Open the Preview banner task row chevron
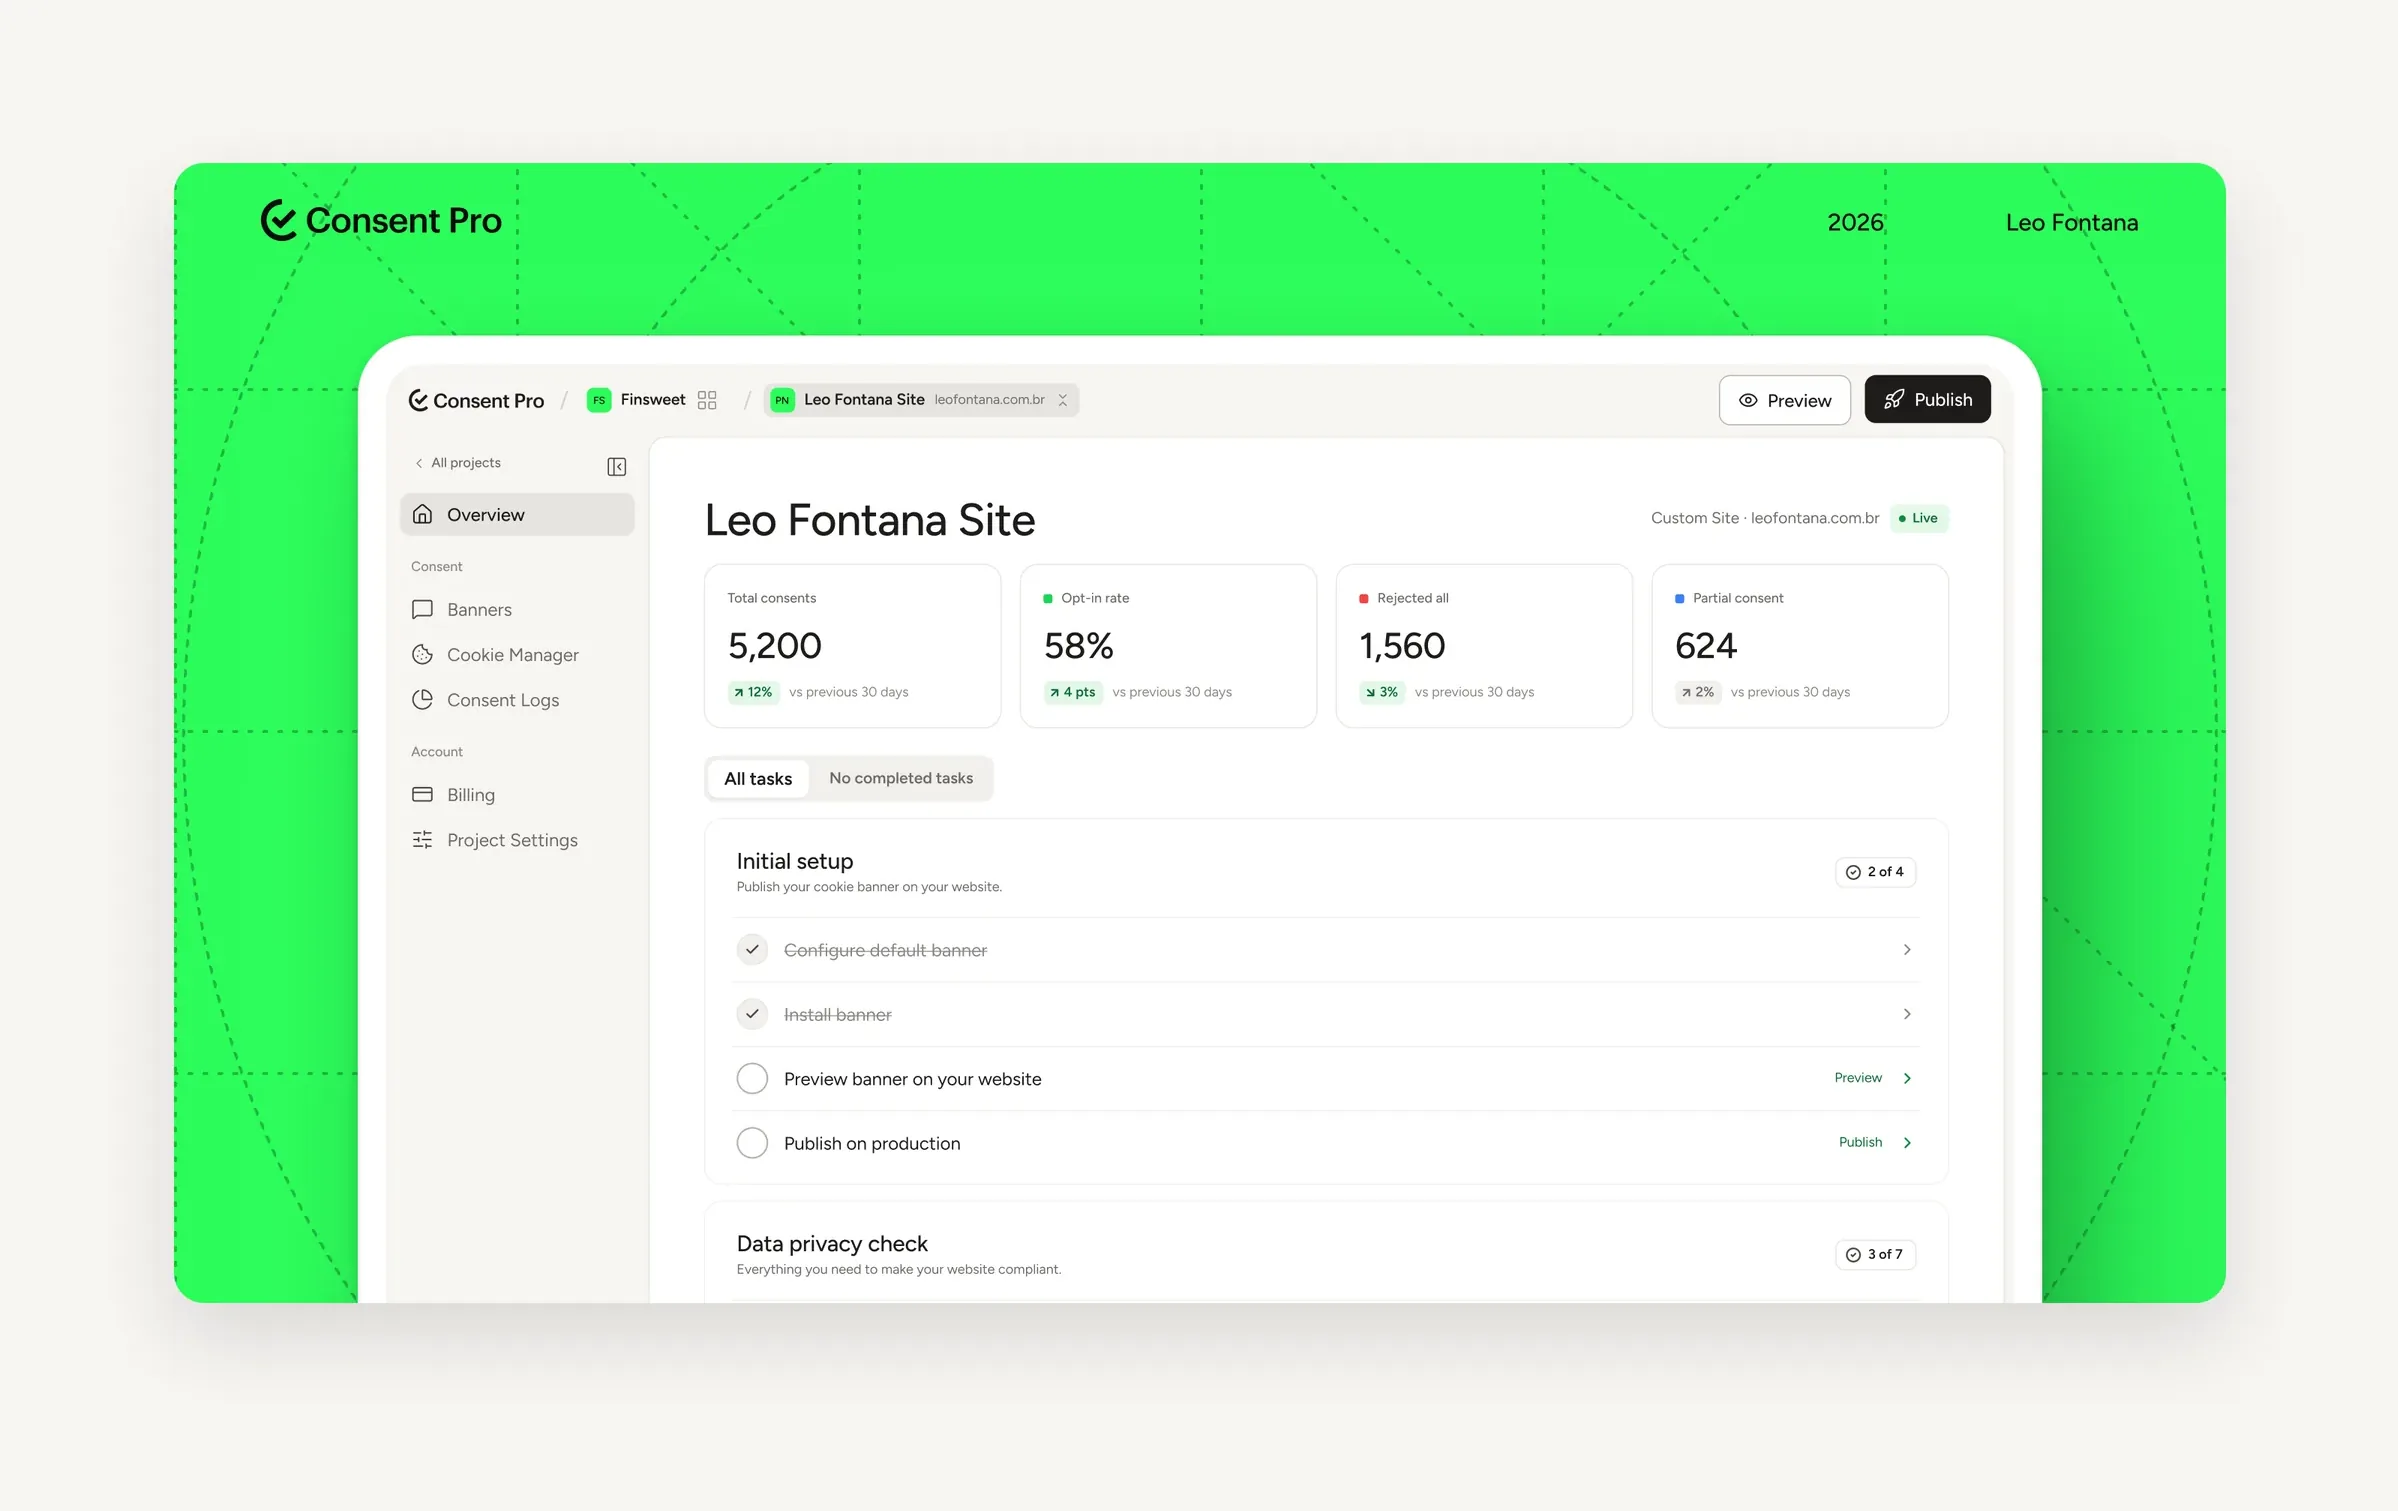The width and height of the screenshot is (2398, 1511). coord(1907,1078)
